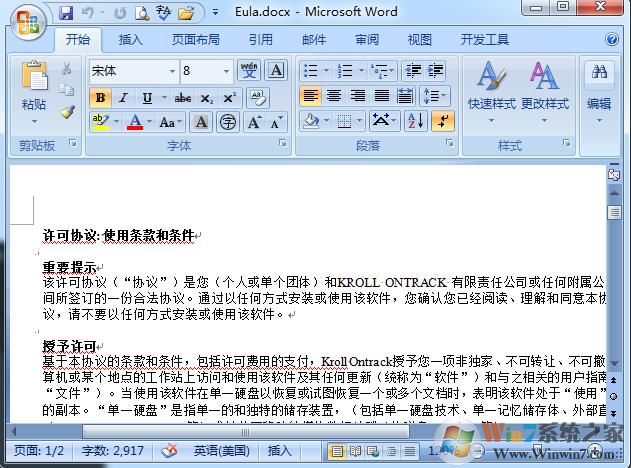Increase paragraph indent

click(435, 70)
